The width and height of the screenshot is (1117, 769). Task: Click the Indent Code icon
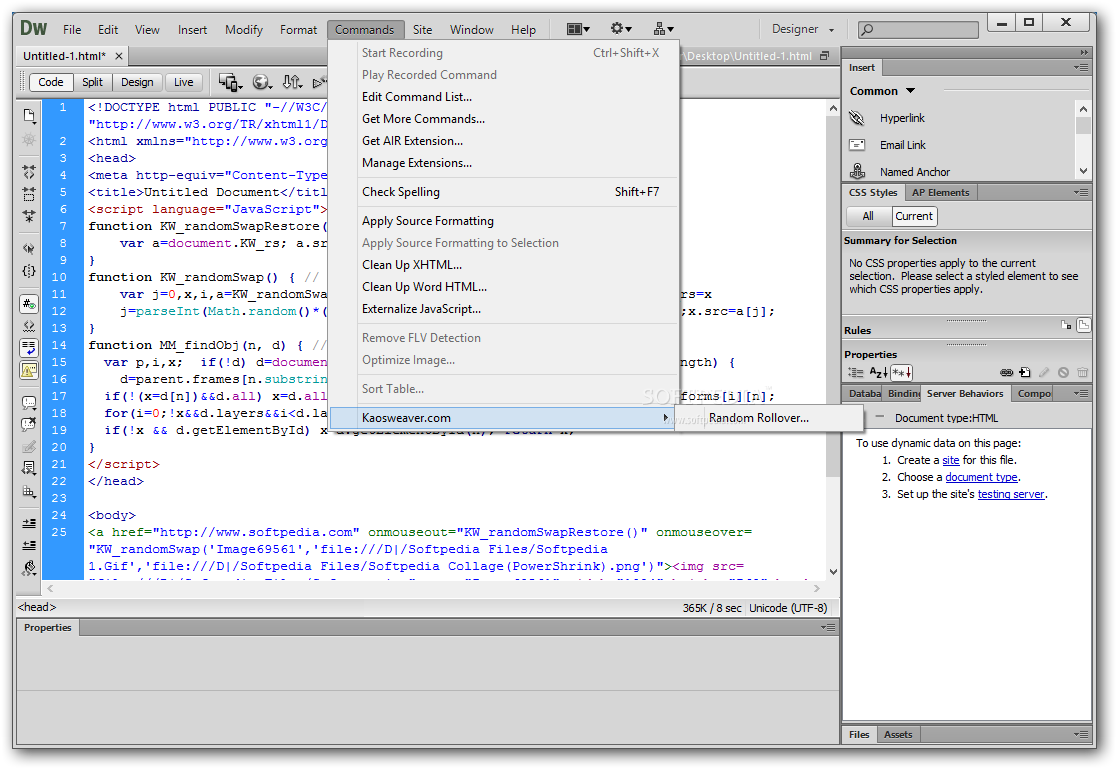(28, 523)
